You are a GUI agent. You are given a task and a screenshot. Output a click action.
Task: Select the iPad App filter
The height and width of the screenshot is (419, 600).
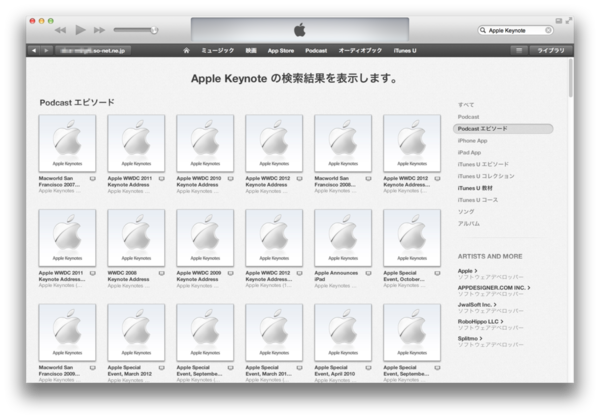tap(469, 153)
